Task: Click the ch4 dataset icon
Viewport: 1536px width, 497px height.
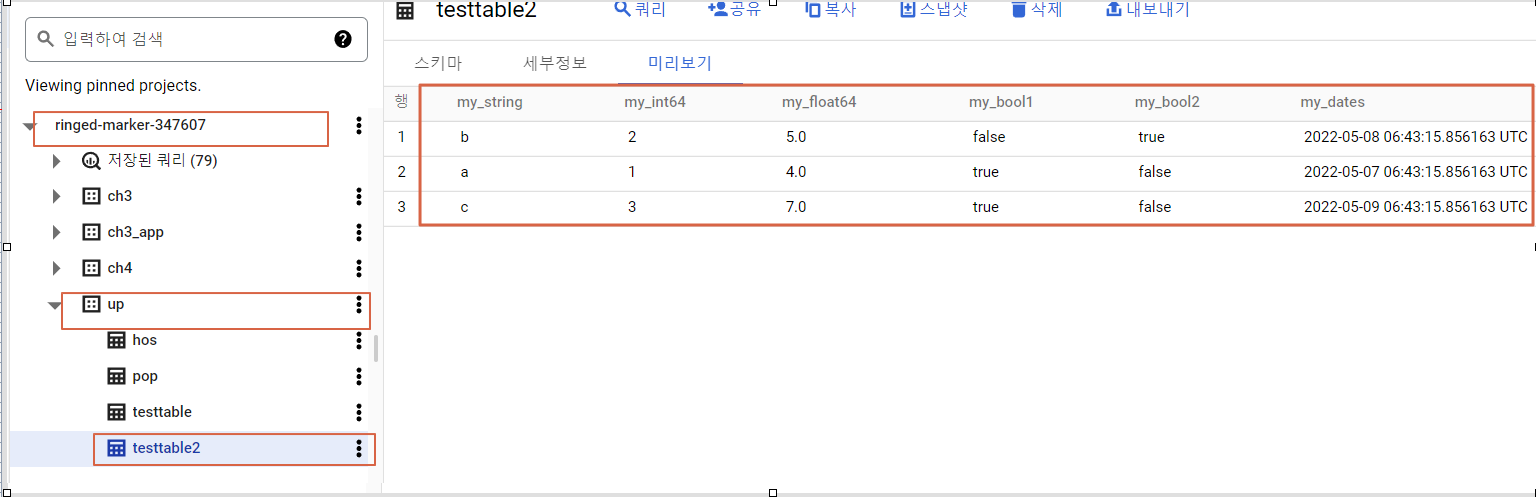Action: [91, 268]
